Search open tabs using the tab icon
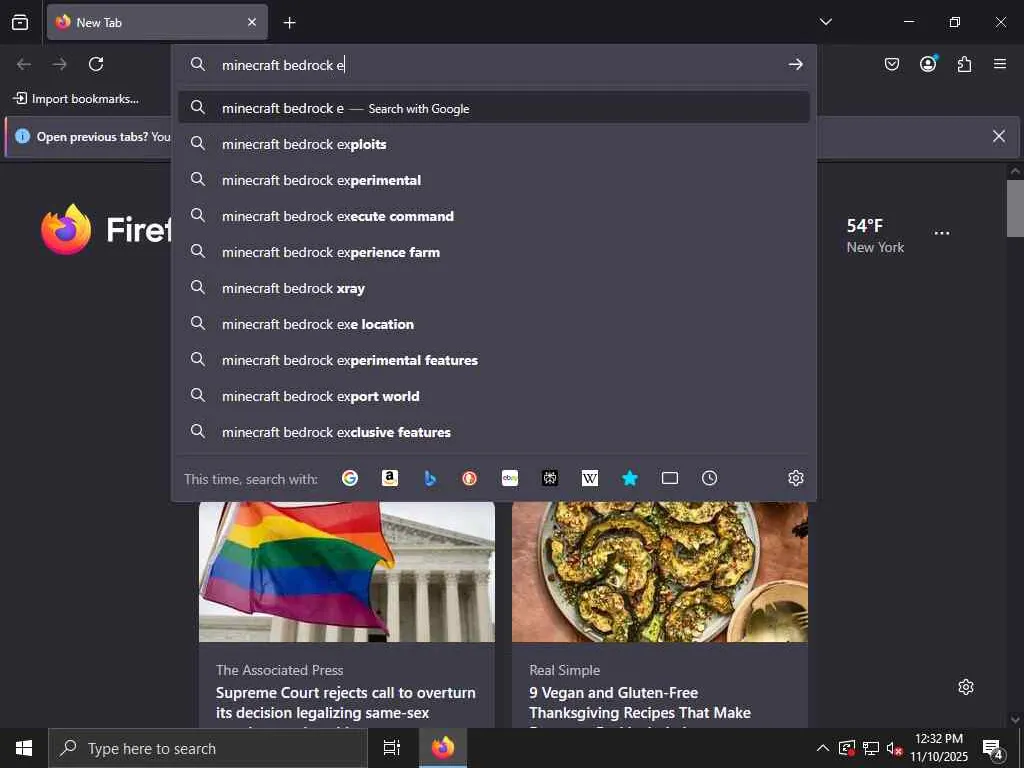 pos(669,478)
